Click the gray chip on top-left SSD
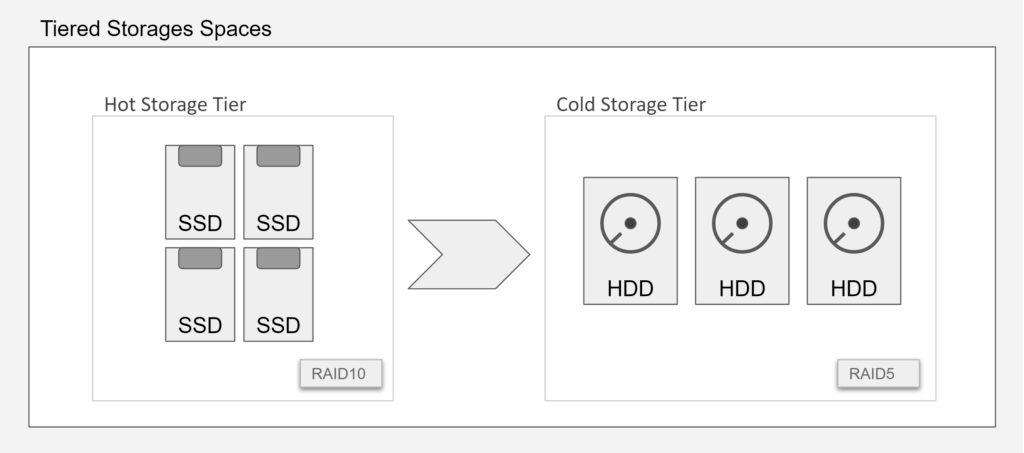 click(x=200, y=156)
